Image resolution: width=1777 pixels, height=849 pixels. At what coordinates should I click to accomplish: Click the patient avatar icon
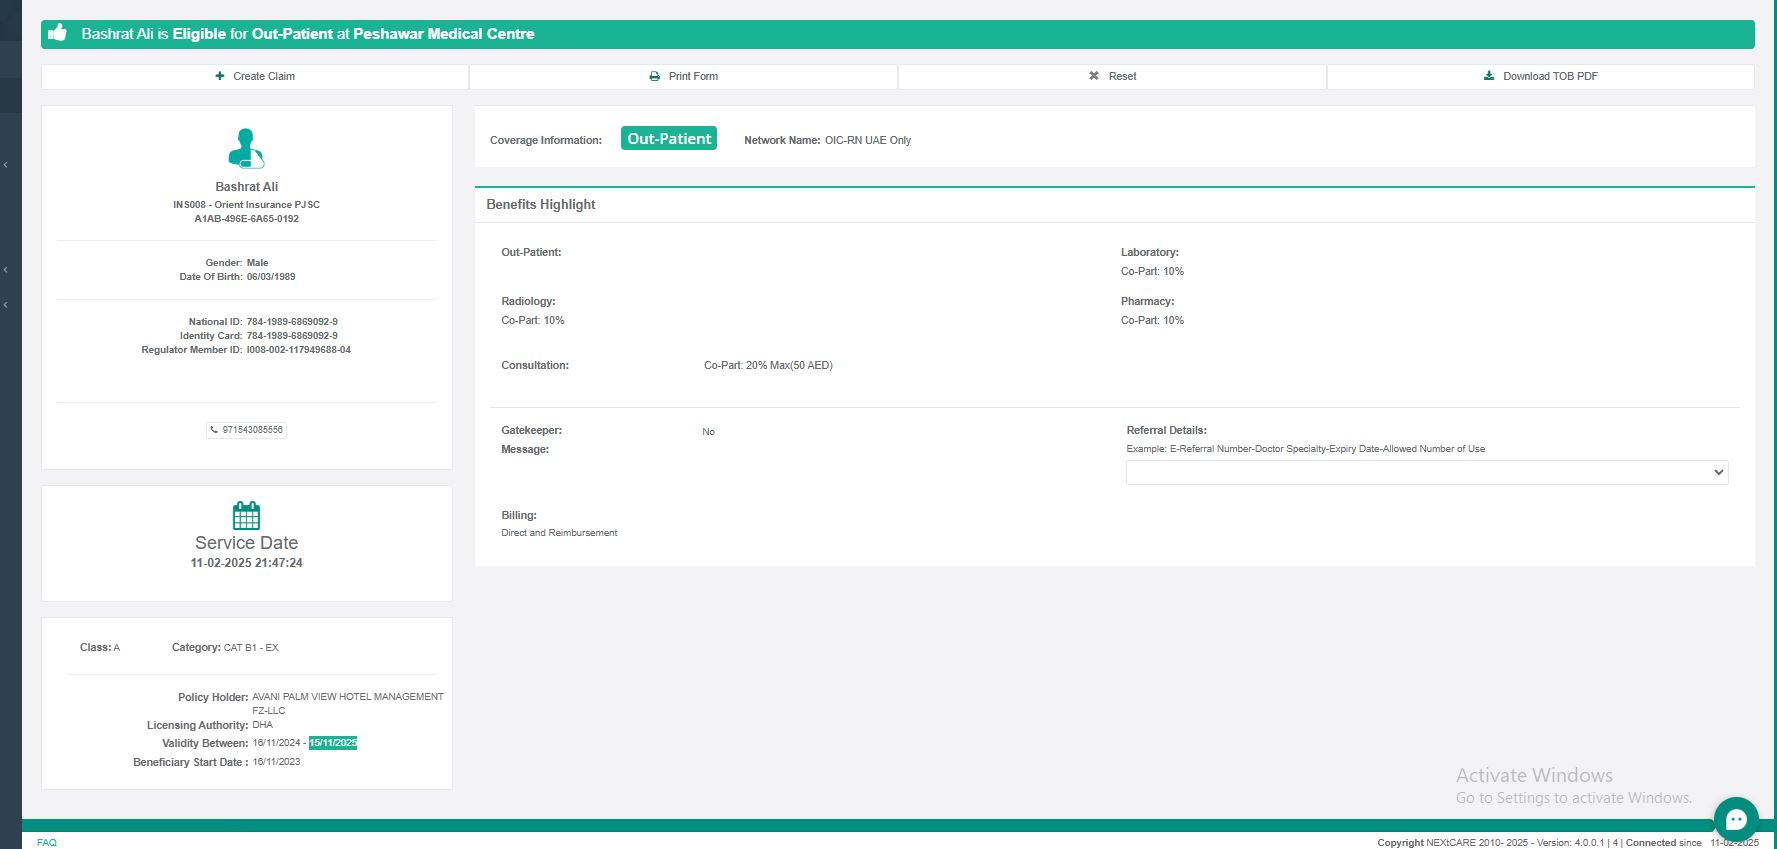click(246, 148)
